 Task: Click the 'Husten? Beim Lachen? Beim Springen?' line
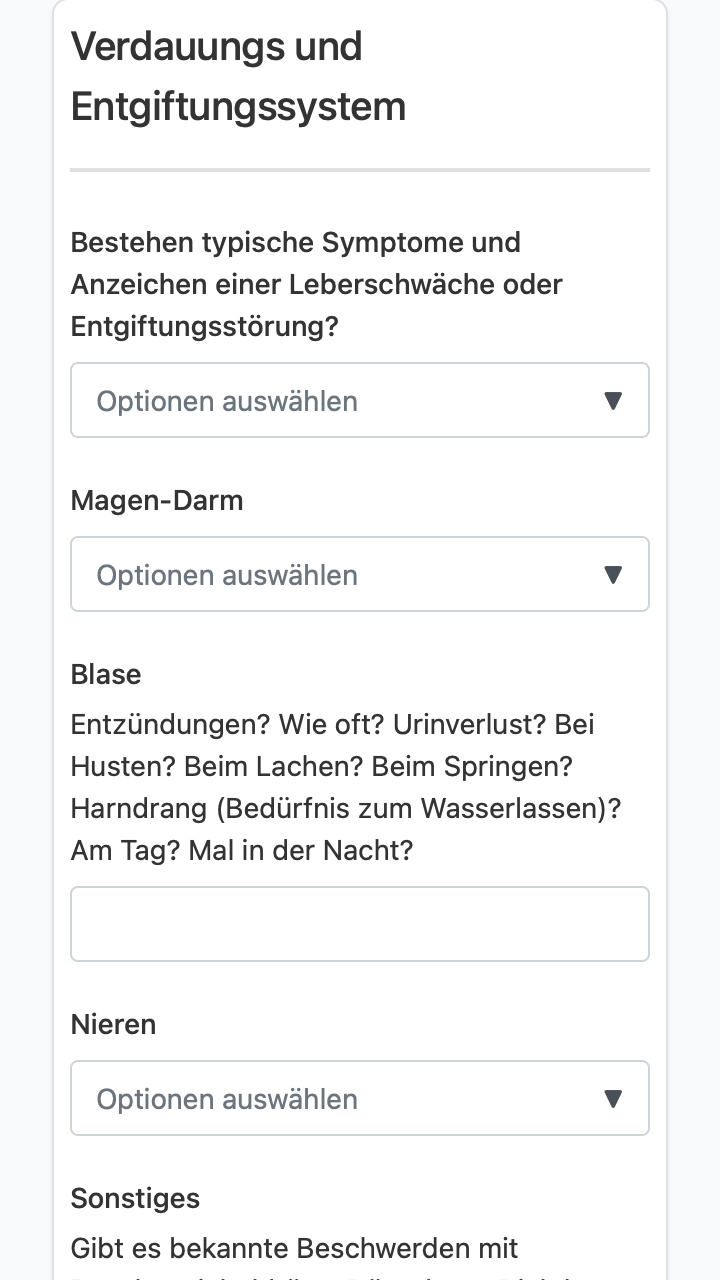pos(321,766)
